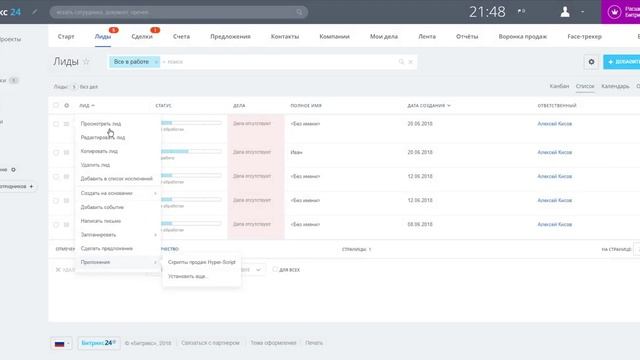
Task: Open the hamburger actions icon for the Иван row
Action: (x=66, y=152)
